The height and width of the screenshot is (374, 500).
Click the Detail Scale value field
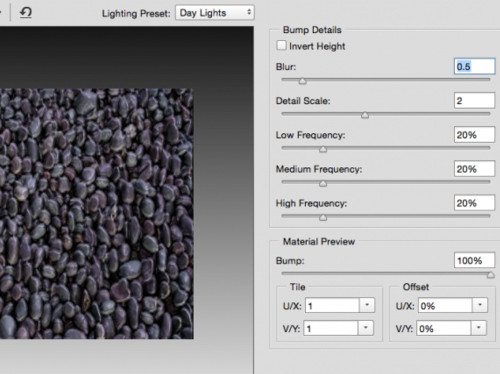click(x=474, y=100)
